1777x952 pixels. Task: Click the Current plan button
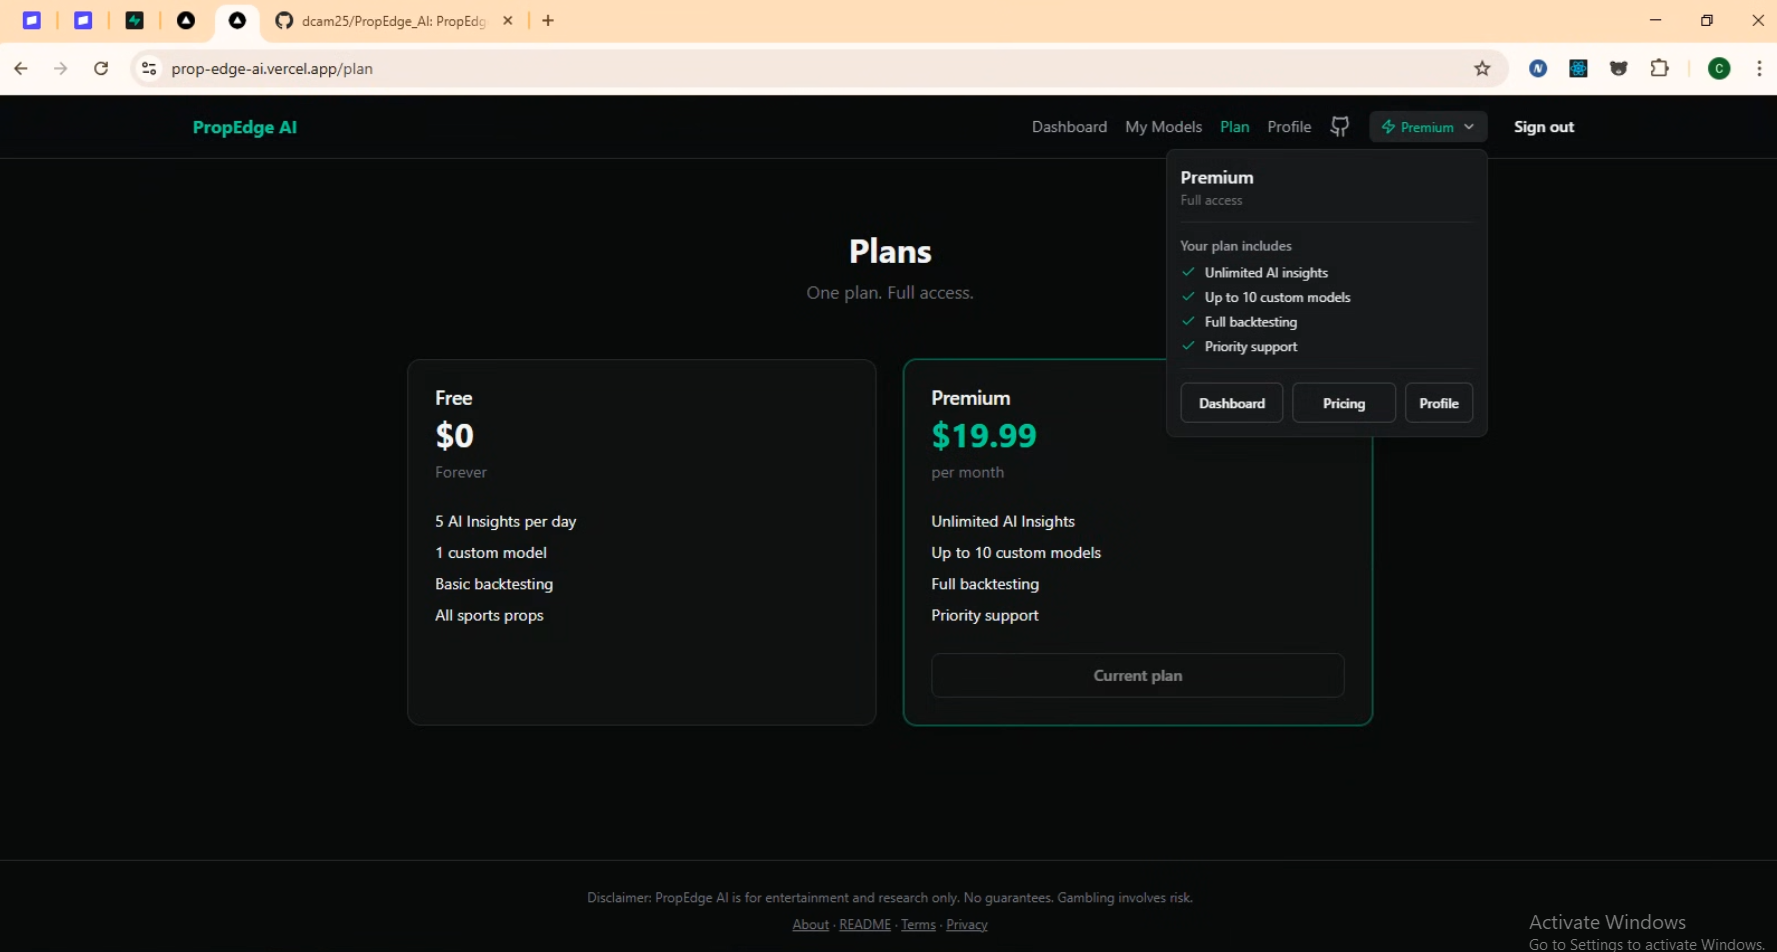(1137, 676)
